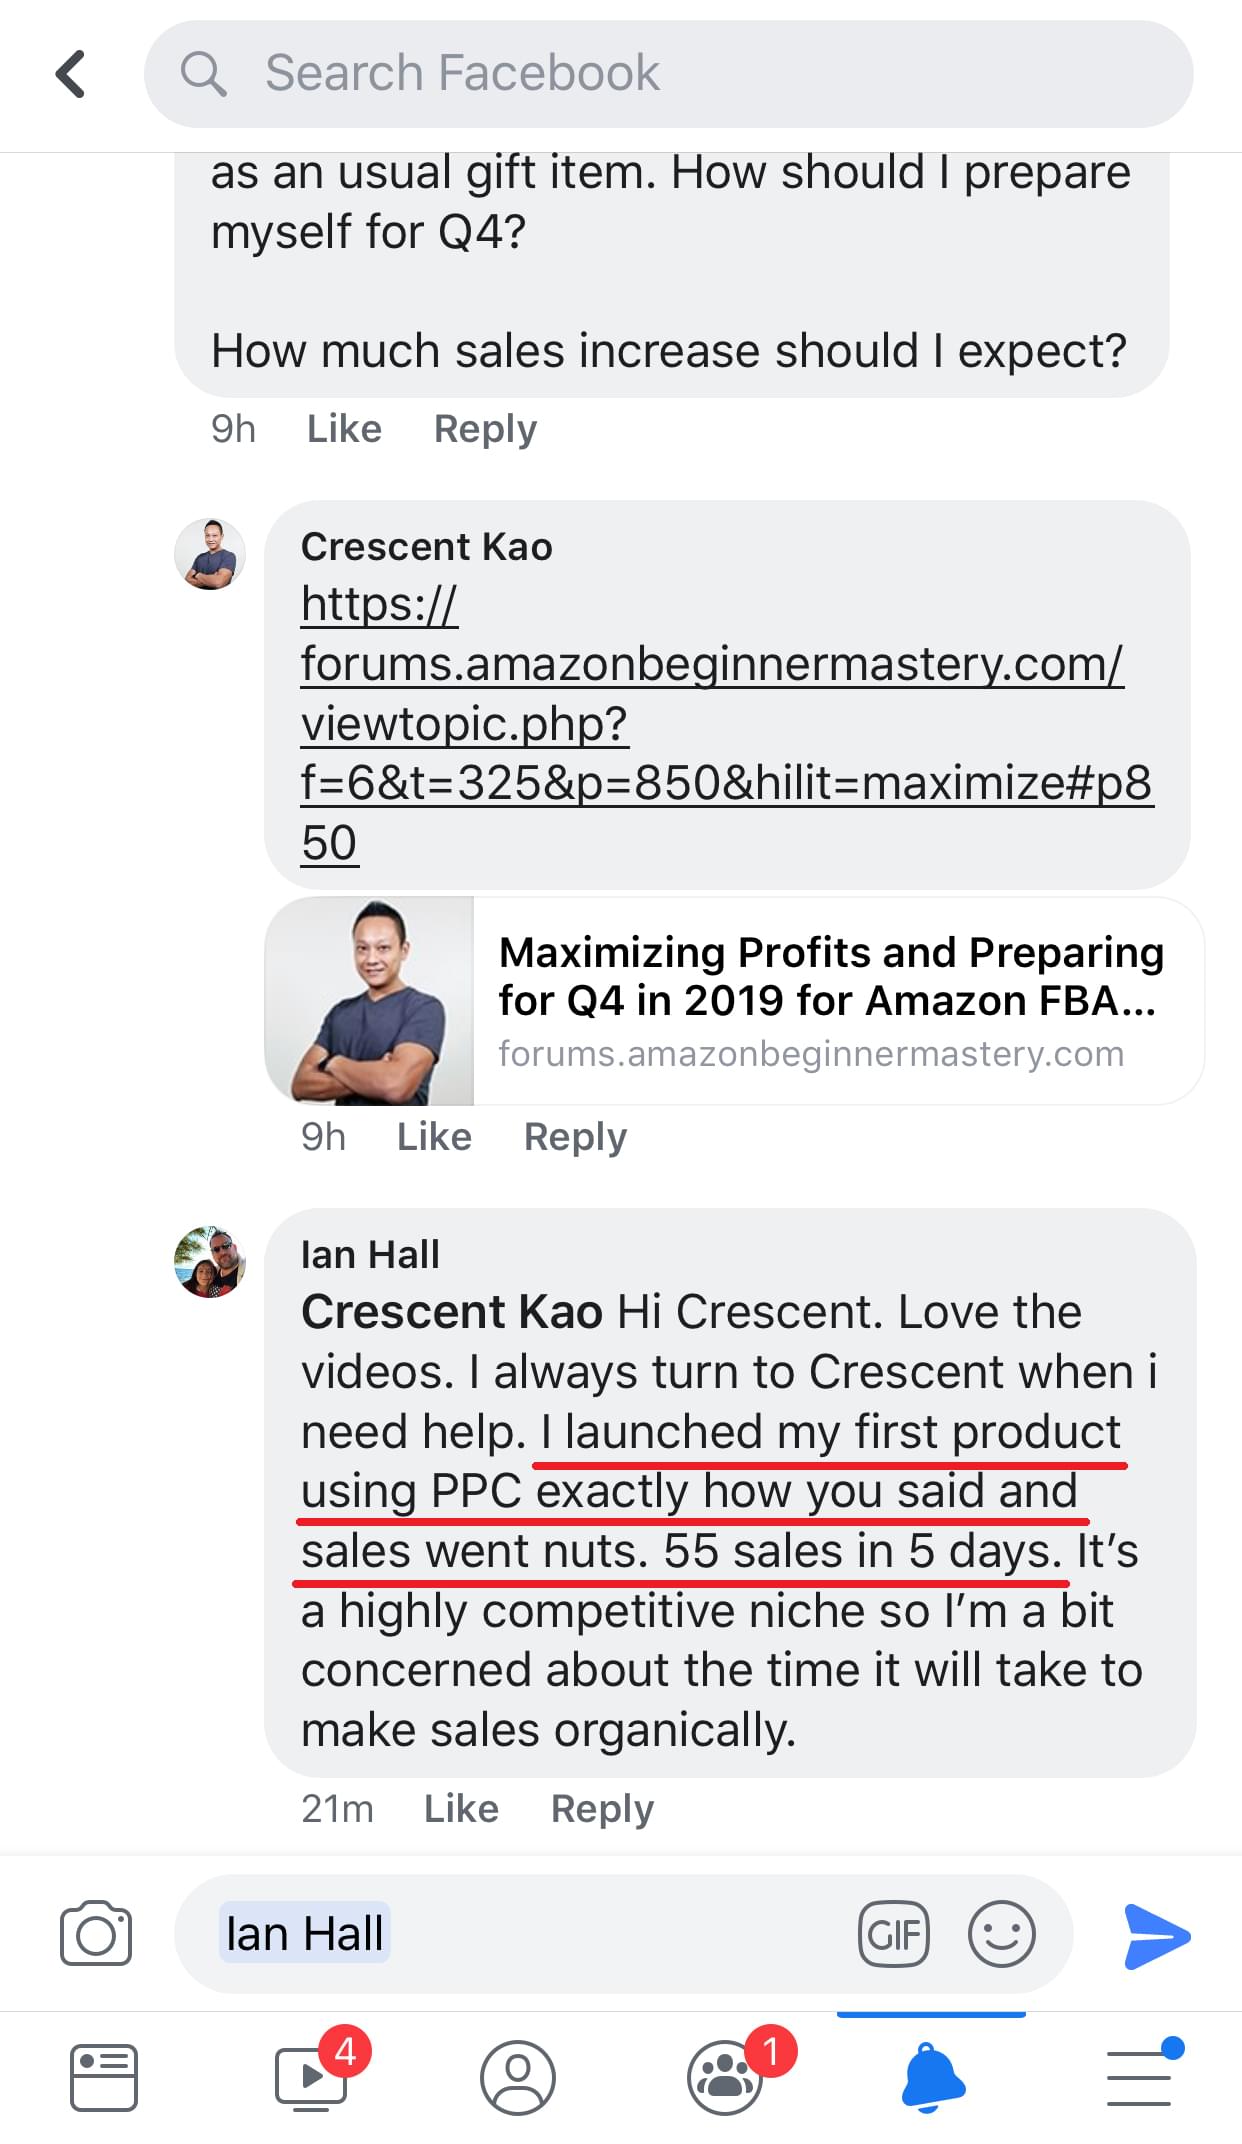Open the amazonbeginnermastery forum URL link

pos(712,722)
